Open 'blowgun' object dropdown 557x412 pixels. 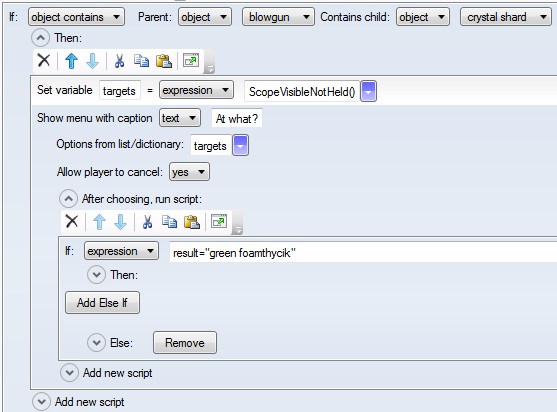click(278, 17)
